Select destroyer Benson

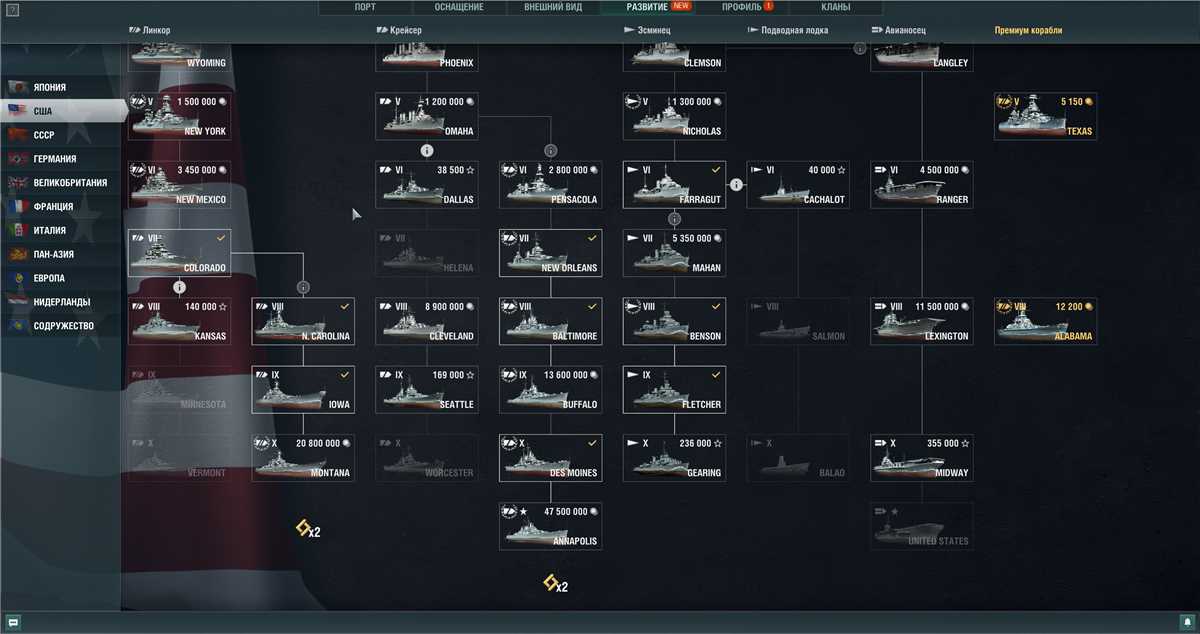click(x=675, y=321)
